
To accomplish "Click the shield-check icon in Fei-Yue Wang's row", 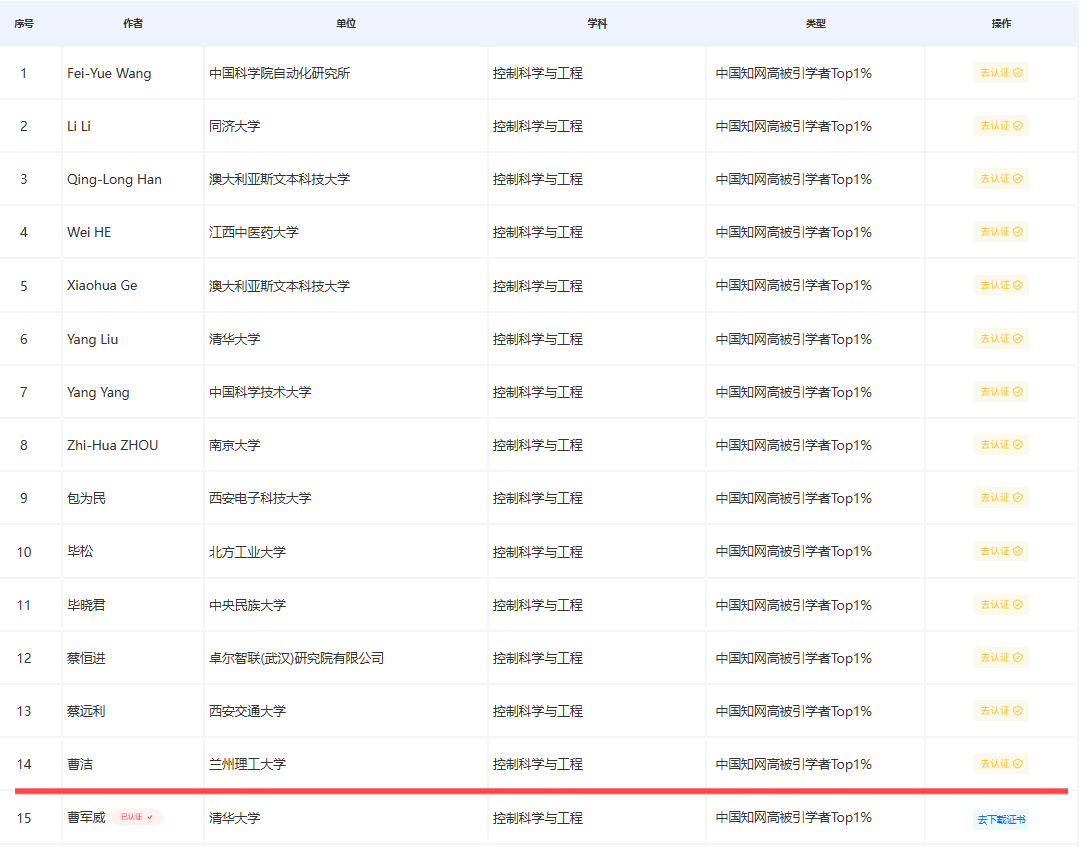I will coord(1018,73).
